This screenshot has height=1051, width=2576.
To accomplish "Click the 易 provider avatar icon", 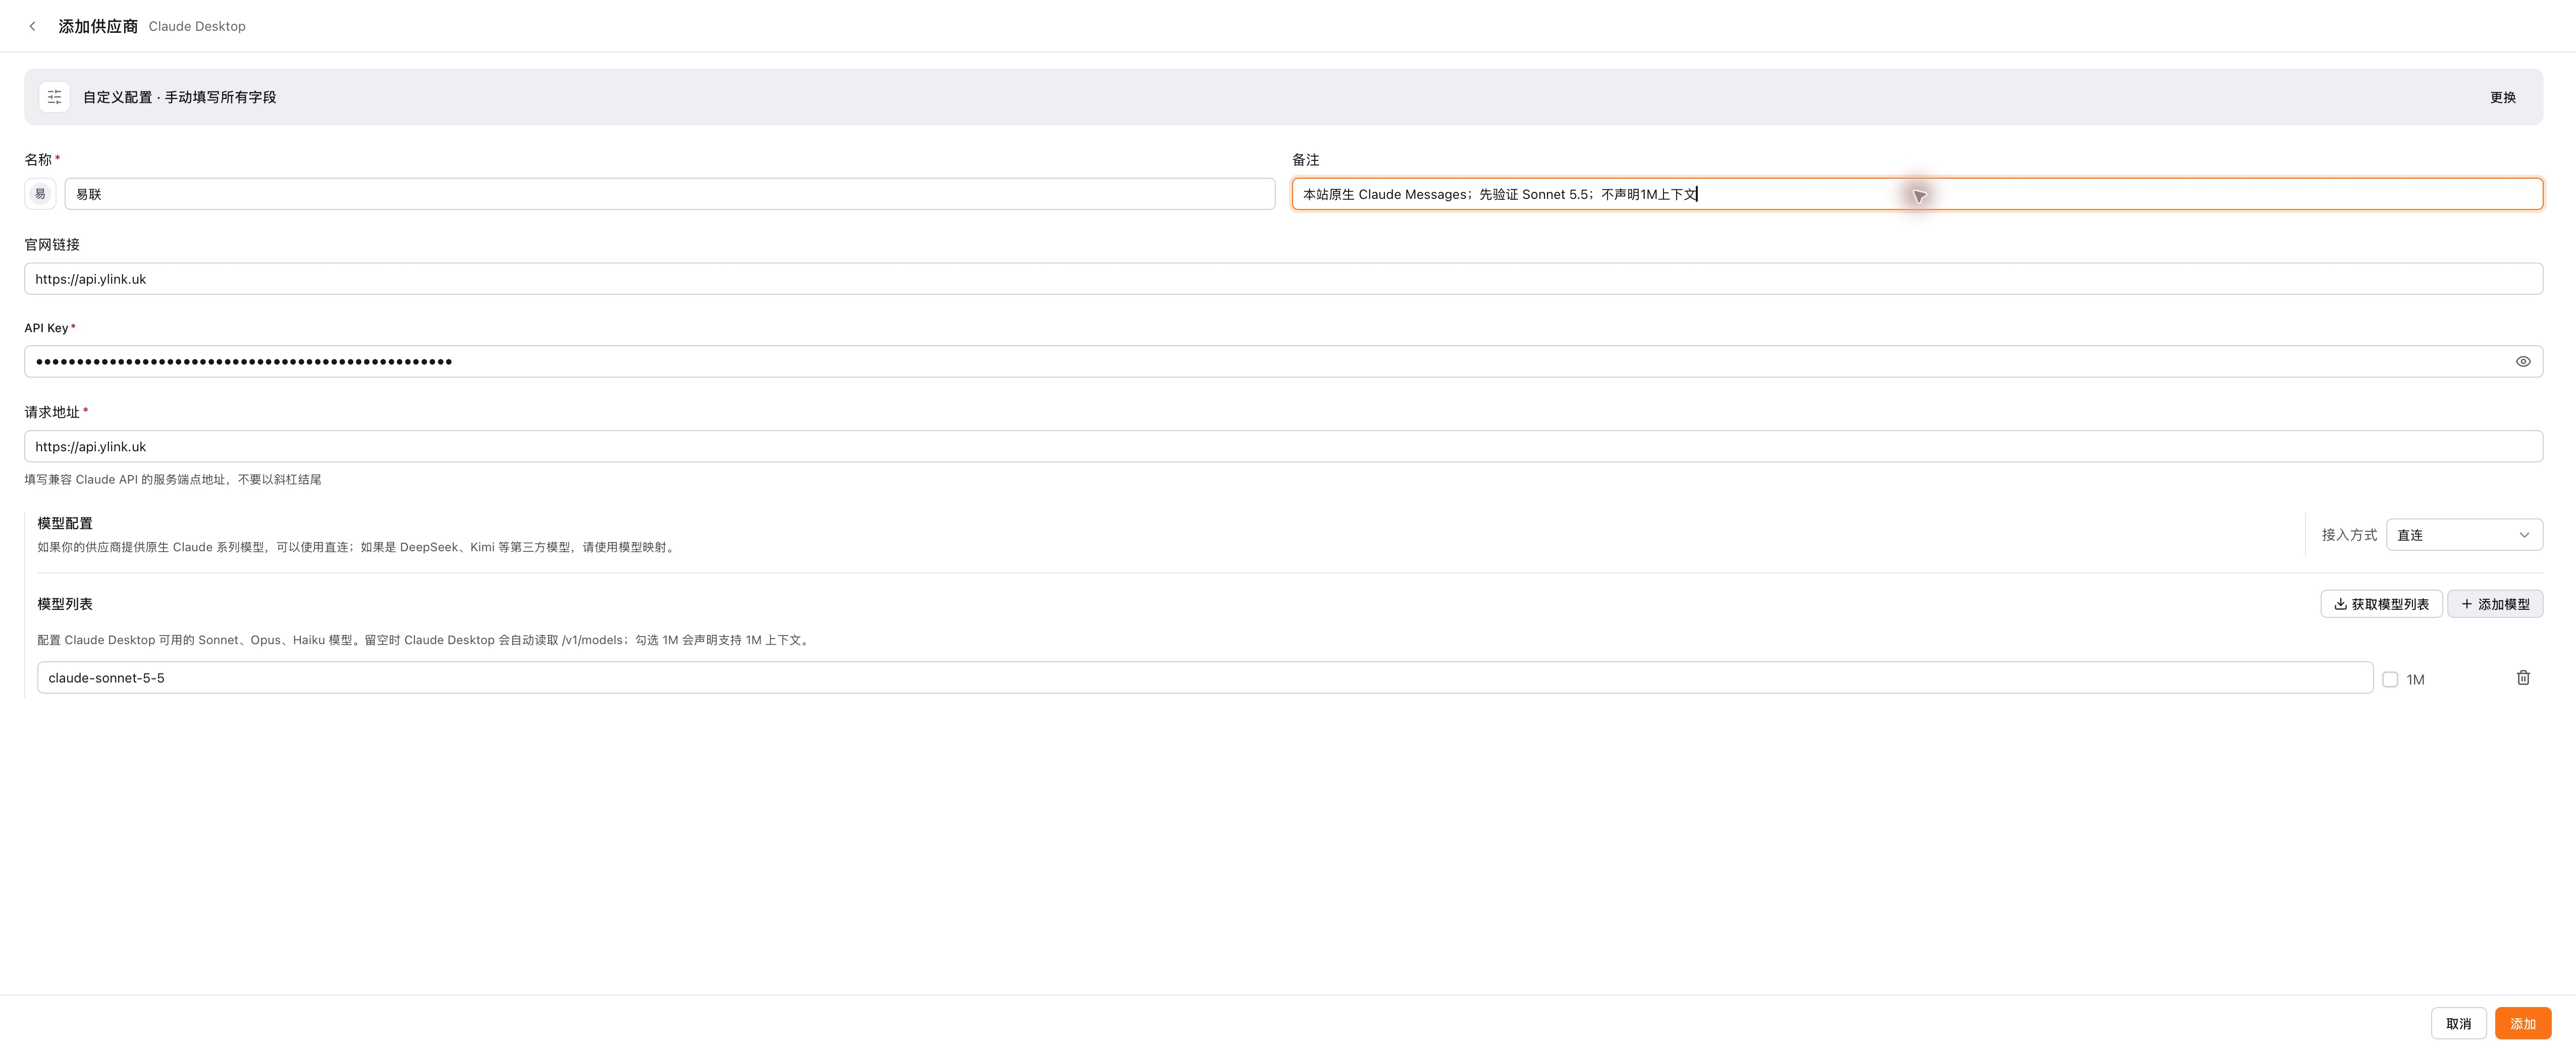I will [40, 194].
